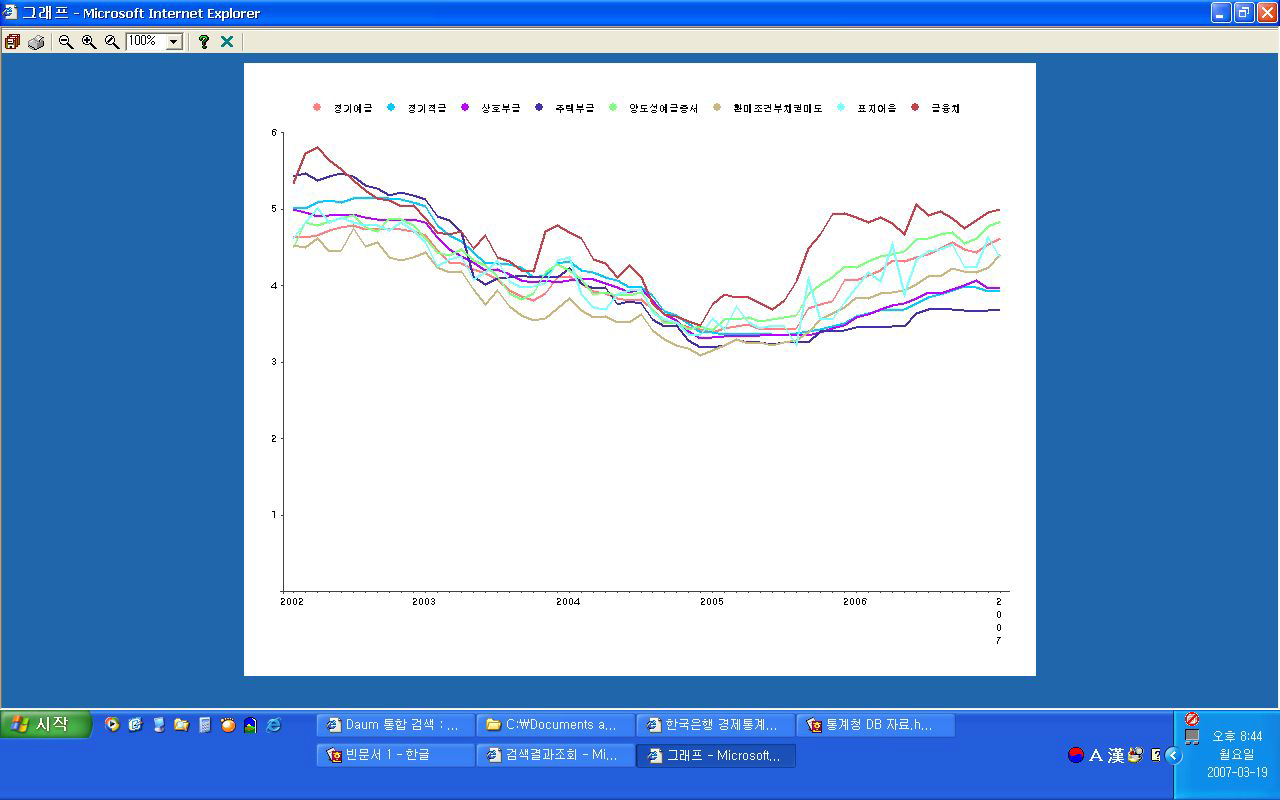Close the graph with the teal X
Screen dimensions: 1280x800
(x=227, y=42)
